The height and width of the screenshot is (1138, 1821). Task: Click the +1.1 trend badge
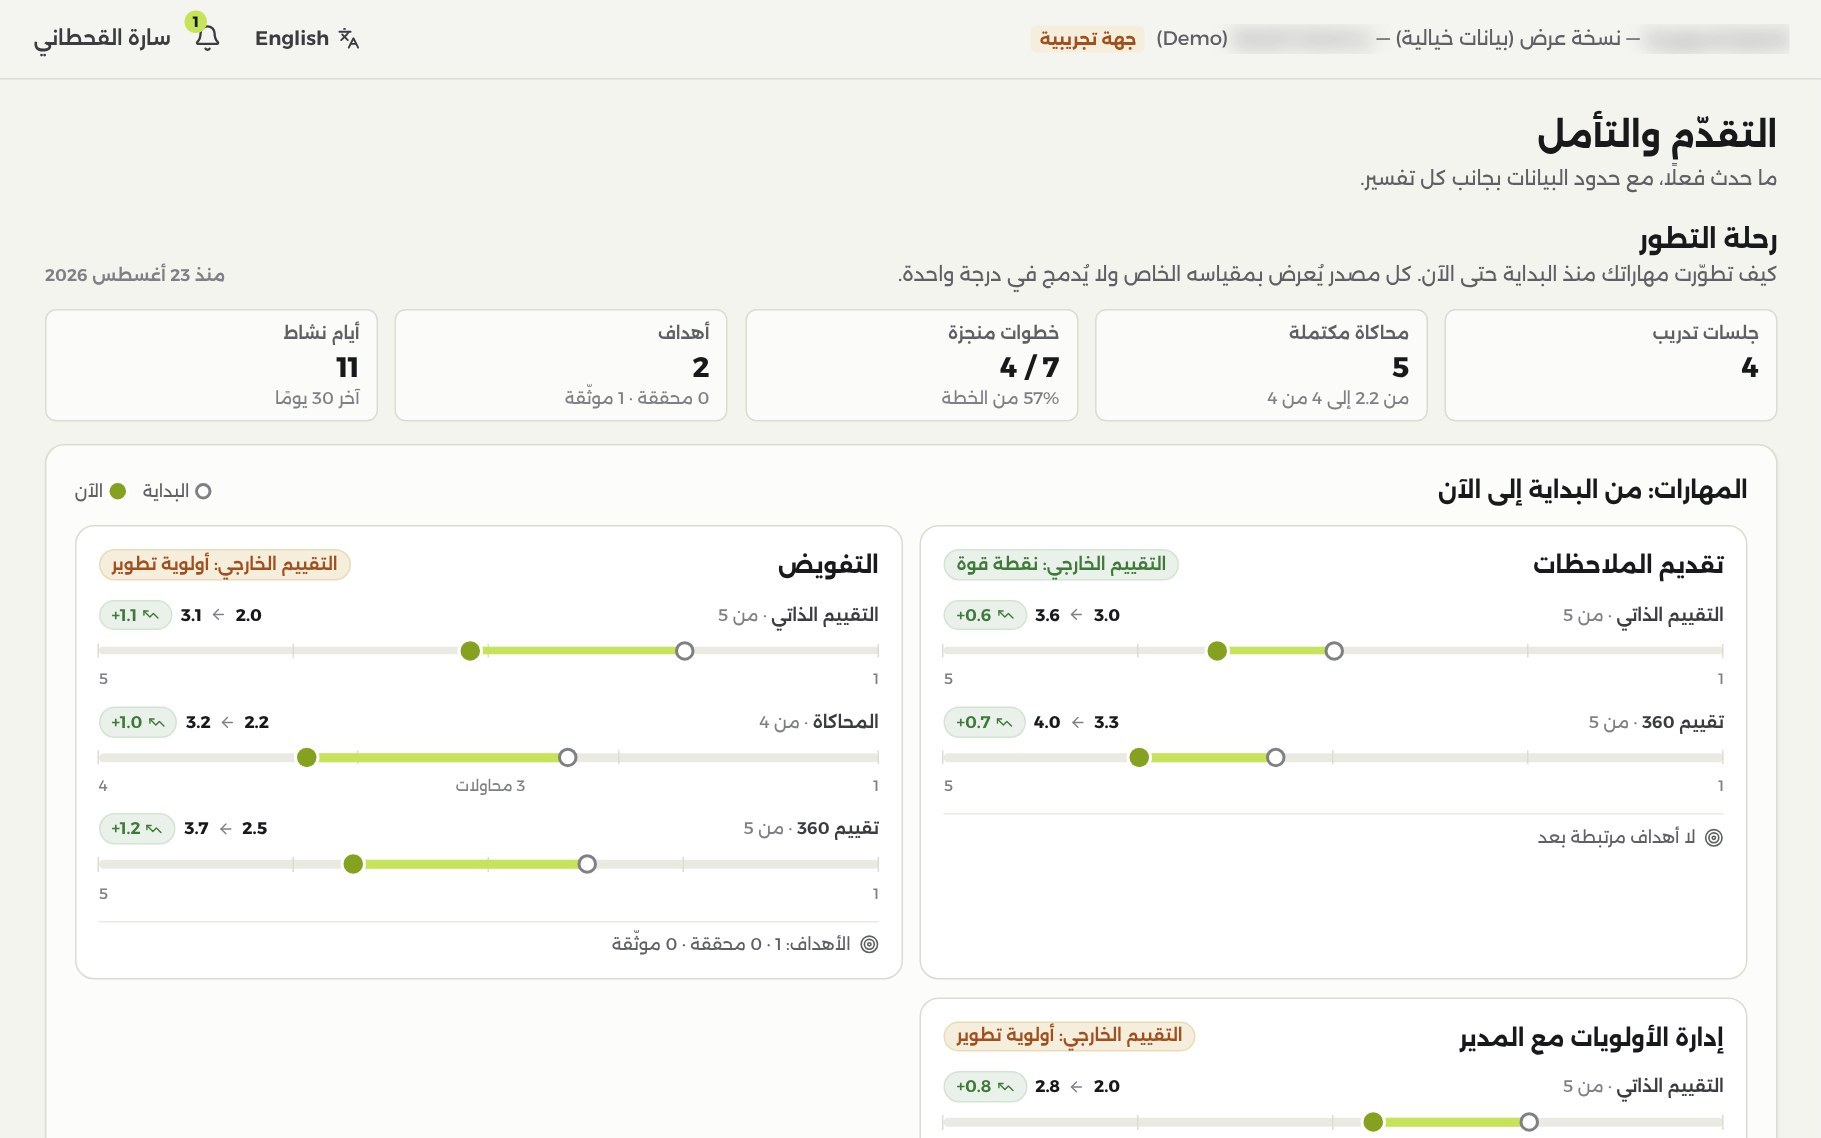tap(136, 615)
